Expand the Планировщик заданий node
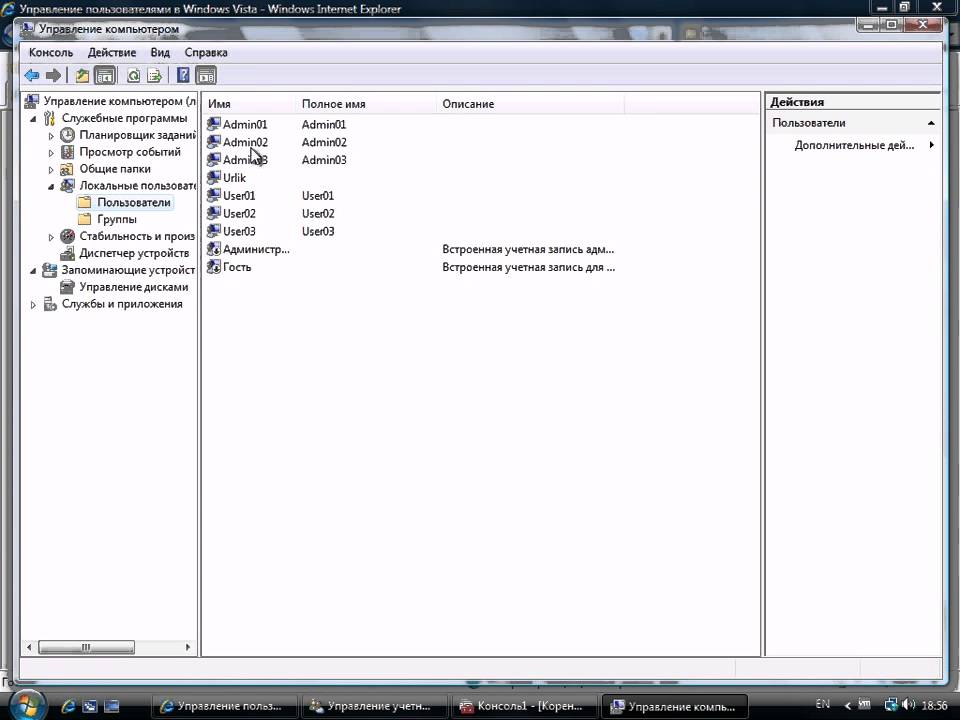 51,135
